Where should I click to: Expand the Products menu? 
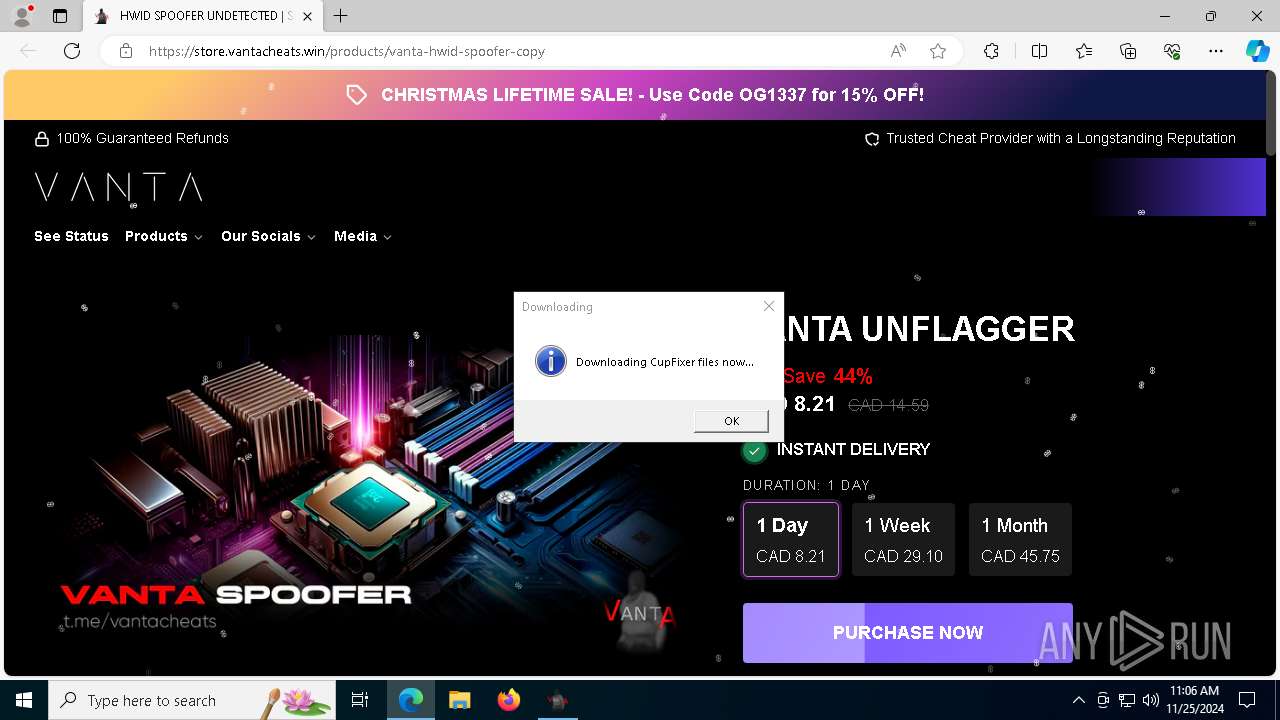pyautogui.click(x=164, y=236)
